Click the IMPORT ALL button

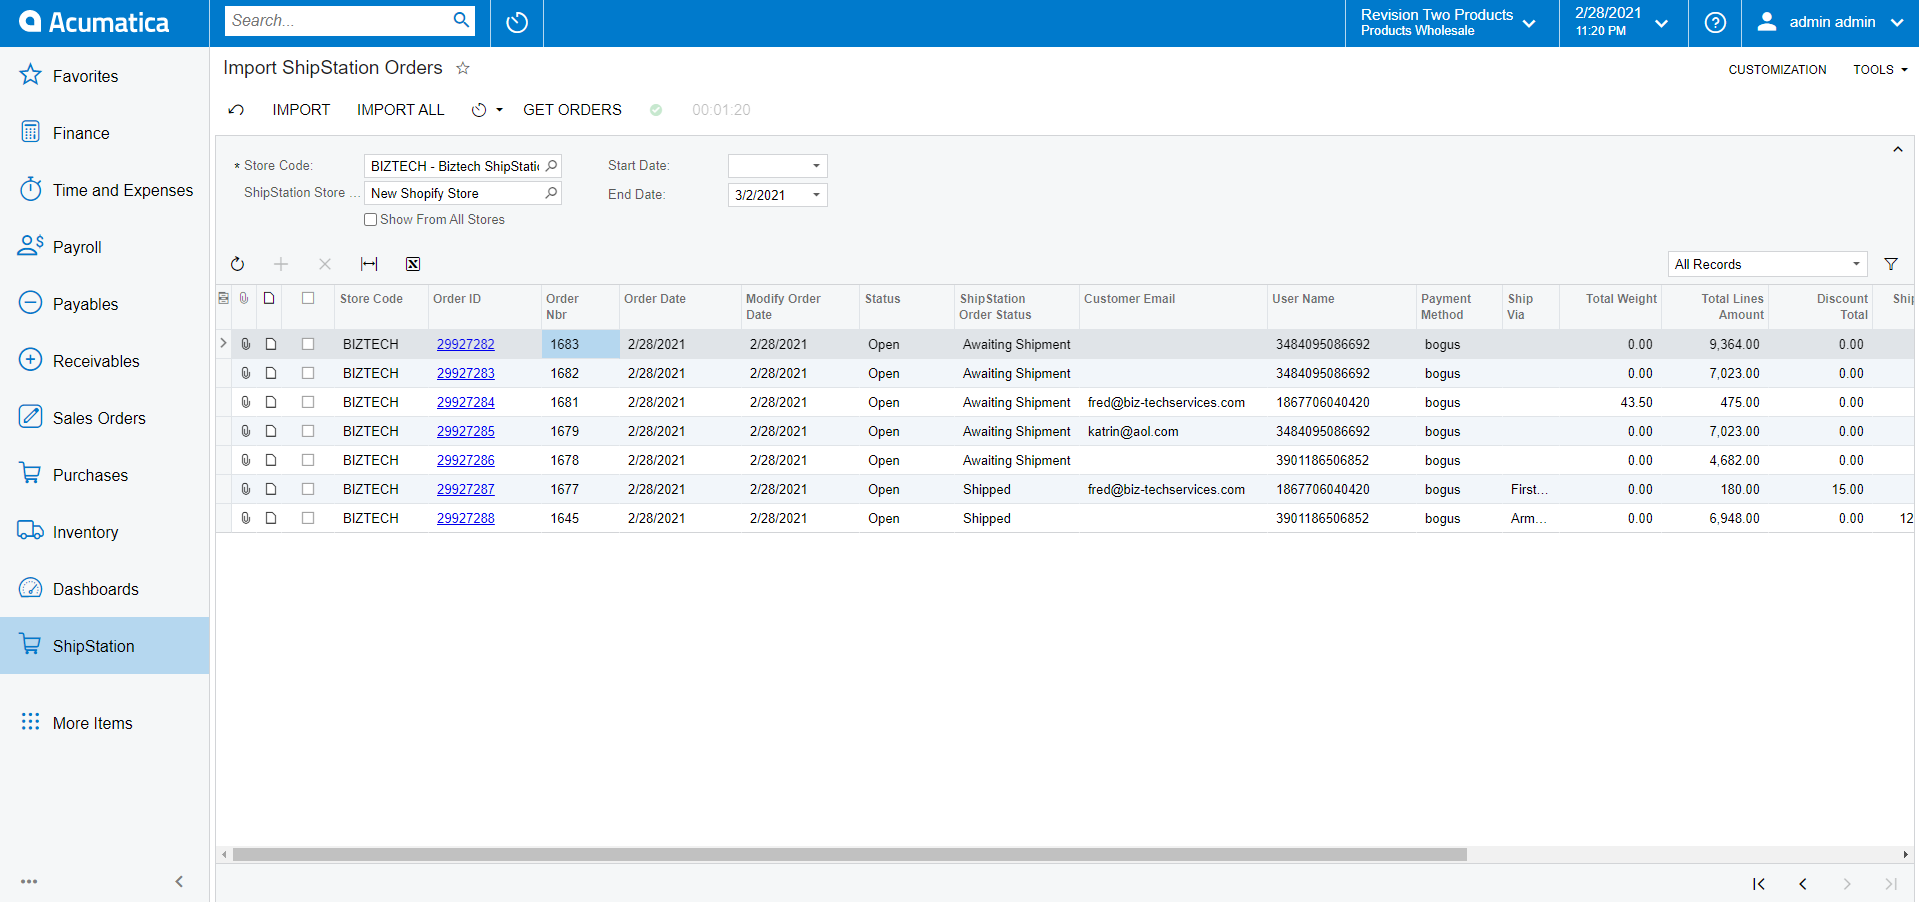(x=400, y=110)
